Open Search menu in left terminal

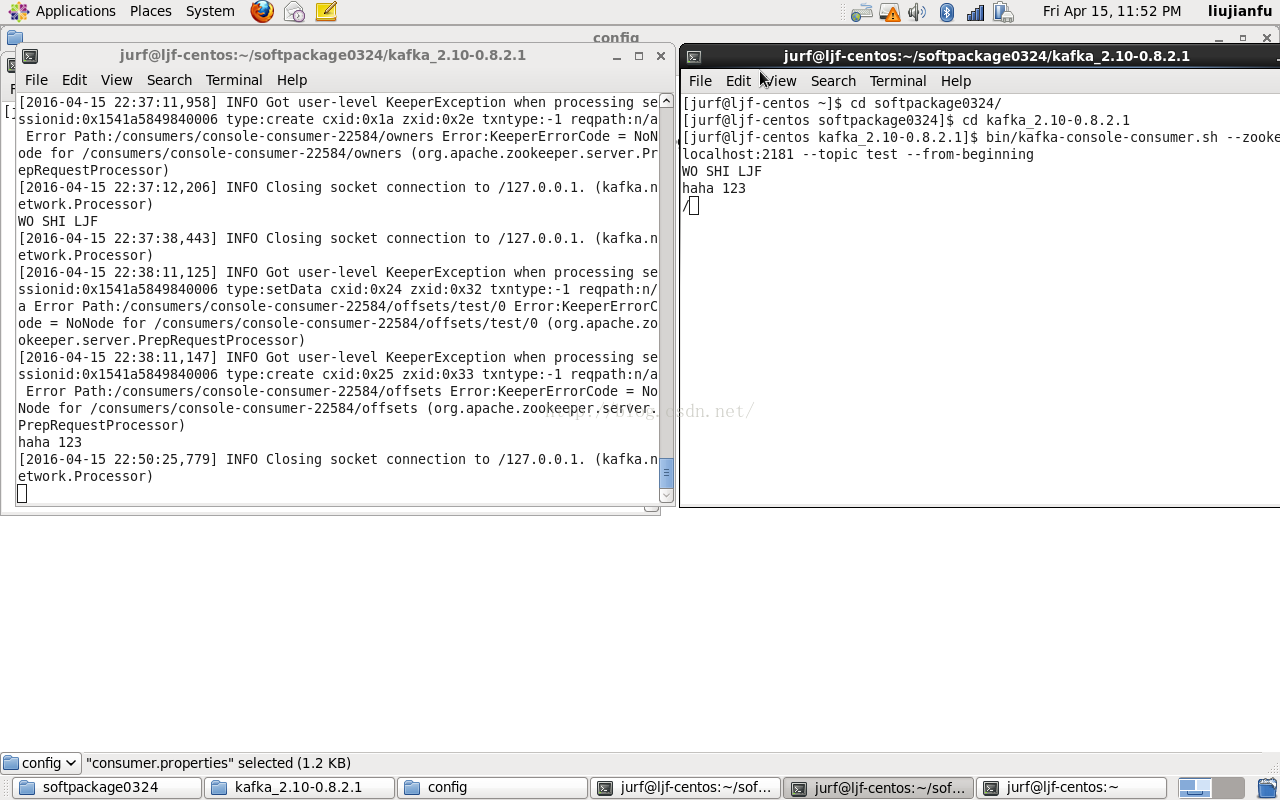169,80
